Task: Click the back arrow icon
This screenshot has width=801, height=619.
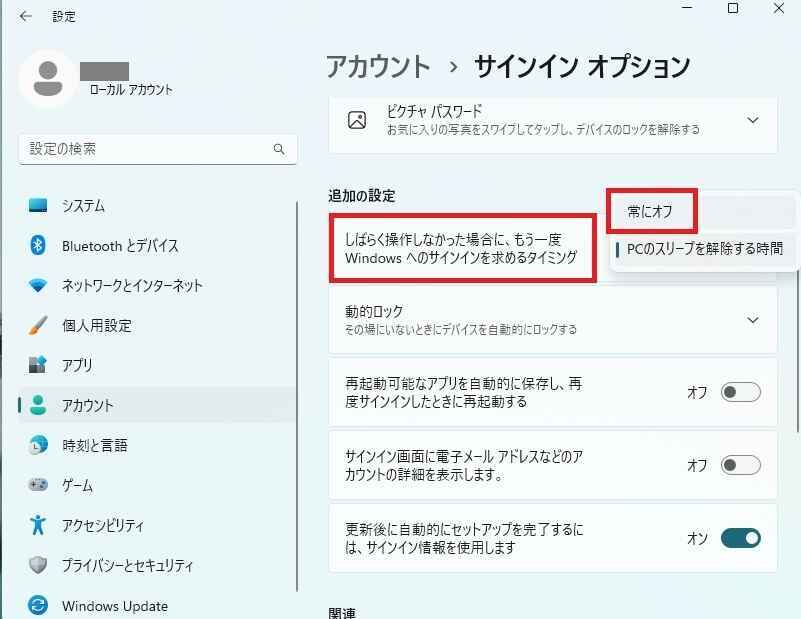Action: tap(26, 16)
